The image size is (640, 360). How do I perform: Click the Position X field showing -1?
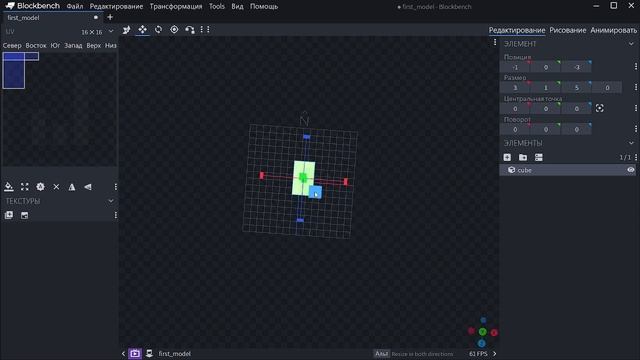(x=515, y=67)
